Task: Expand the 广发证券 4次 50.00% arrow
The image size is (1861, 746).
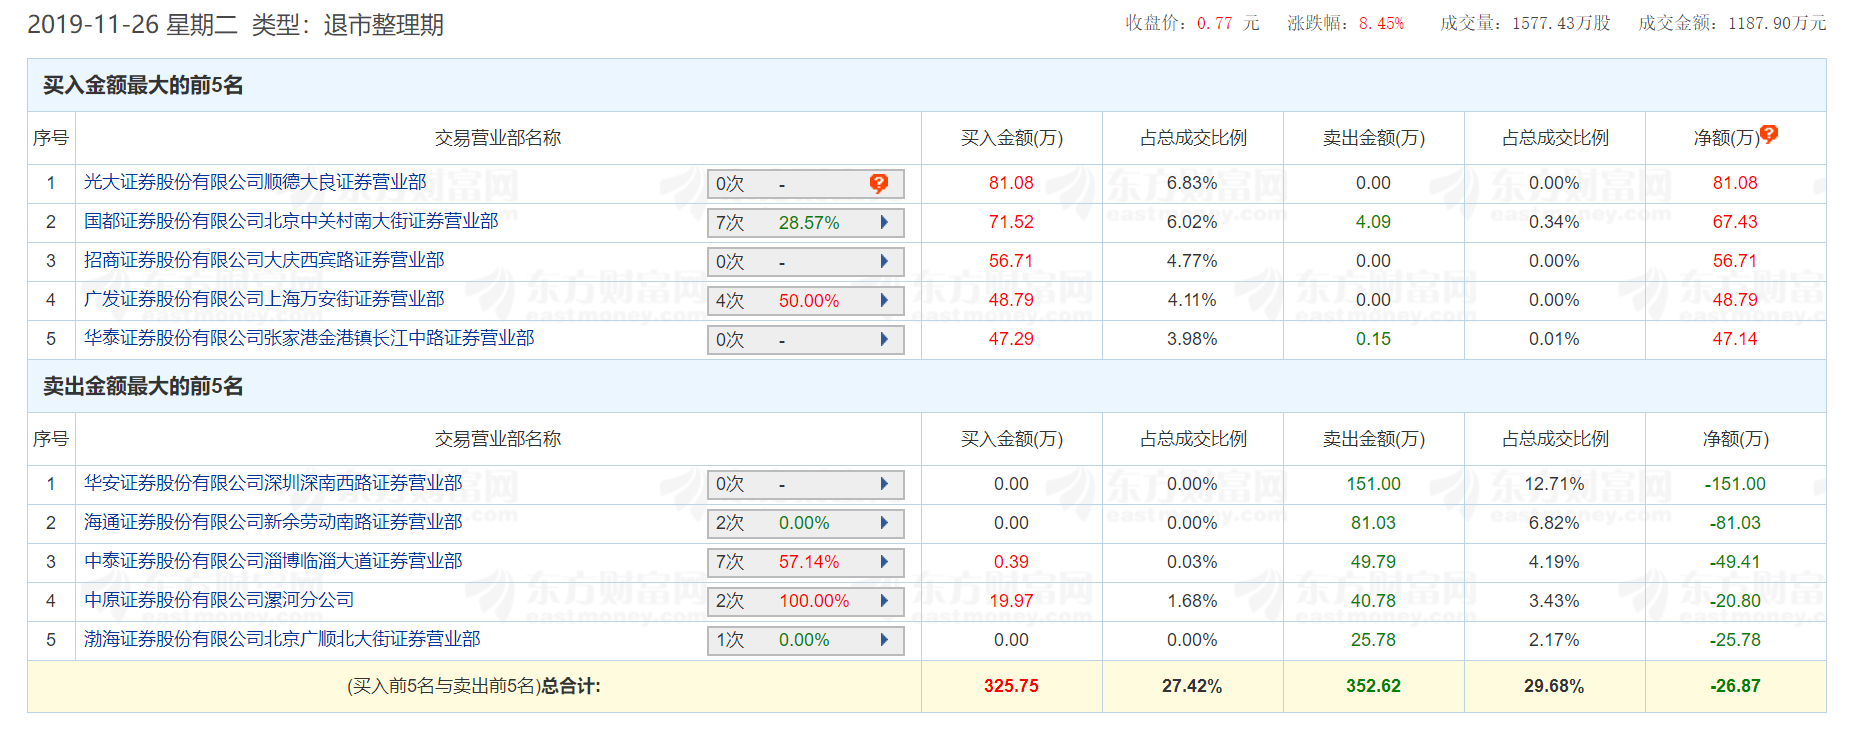Action: (884, 300)
